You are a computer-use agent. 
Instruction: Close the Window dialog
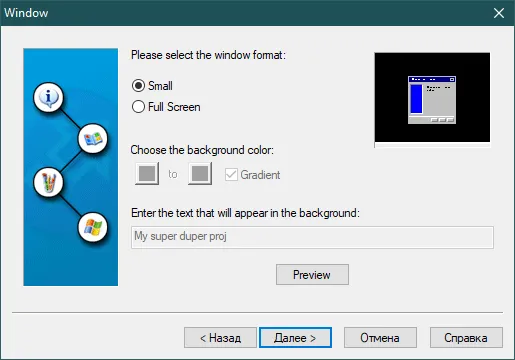pos(499,13)
